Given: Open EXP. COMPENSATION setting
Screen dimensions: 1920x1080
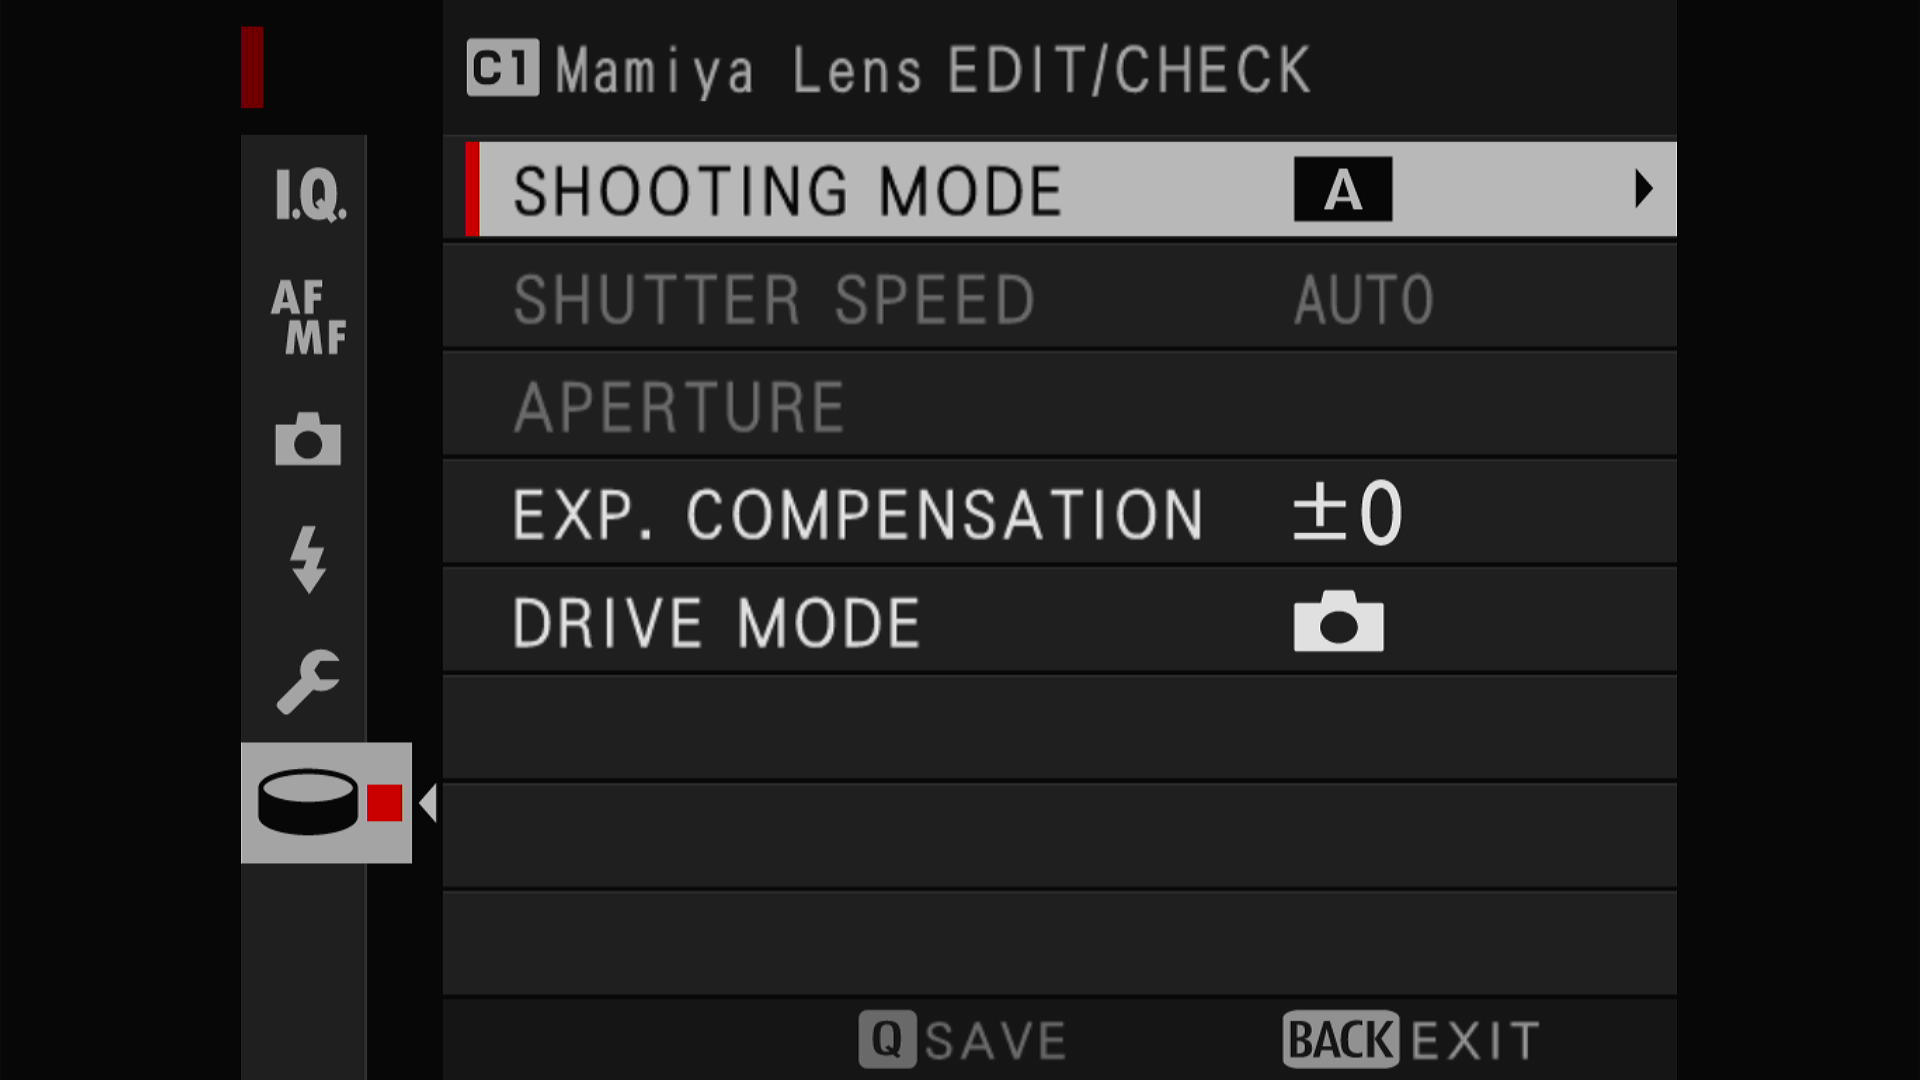Looking at the screenshot, I should 1060,514.
